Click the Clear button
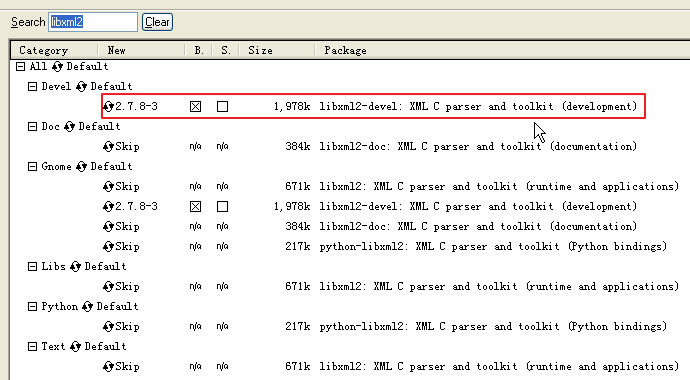The width and height of the screenshot is (690, 380). tap(157, 22)
